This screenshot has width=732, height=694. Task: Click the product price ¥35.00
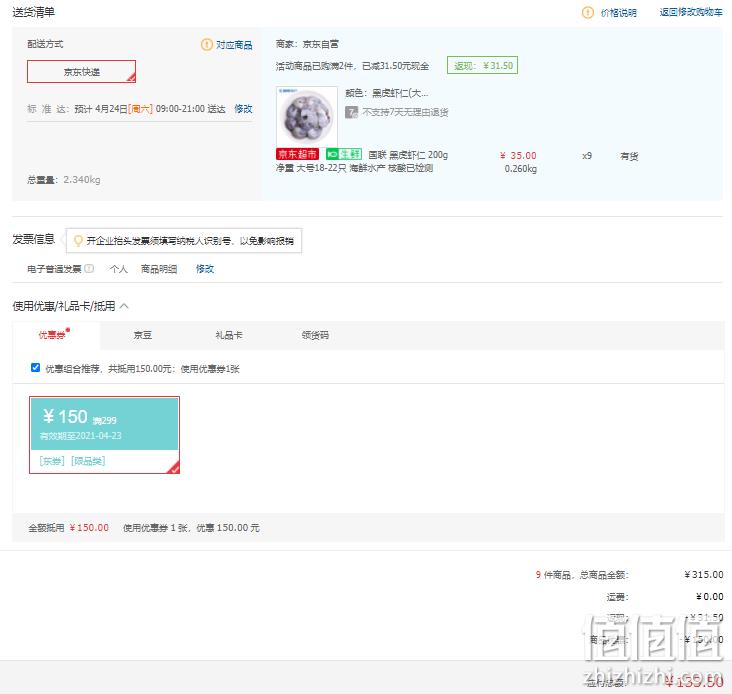pyautogui.click(x=518, y=155)
